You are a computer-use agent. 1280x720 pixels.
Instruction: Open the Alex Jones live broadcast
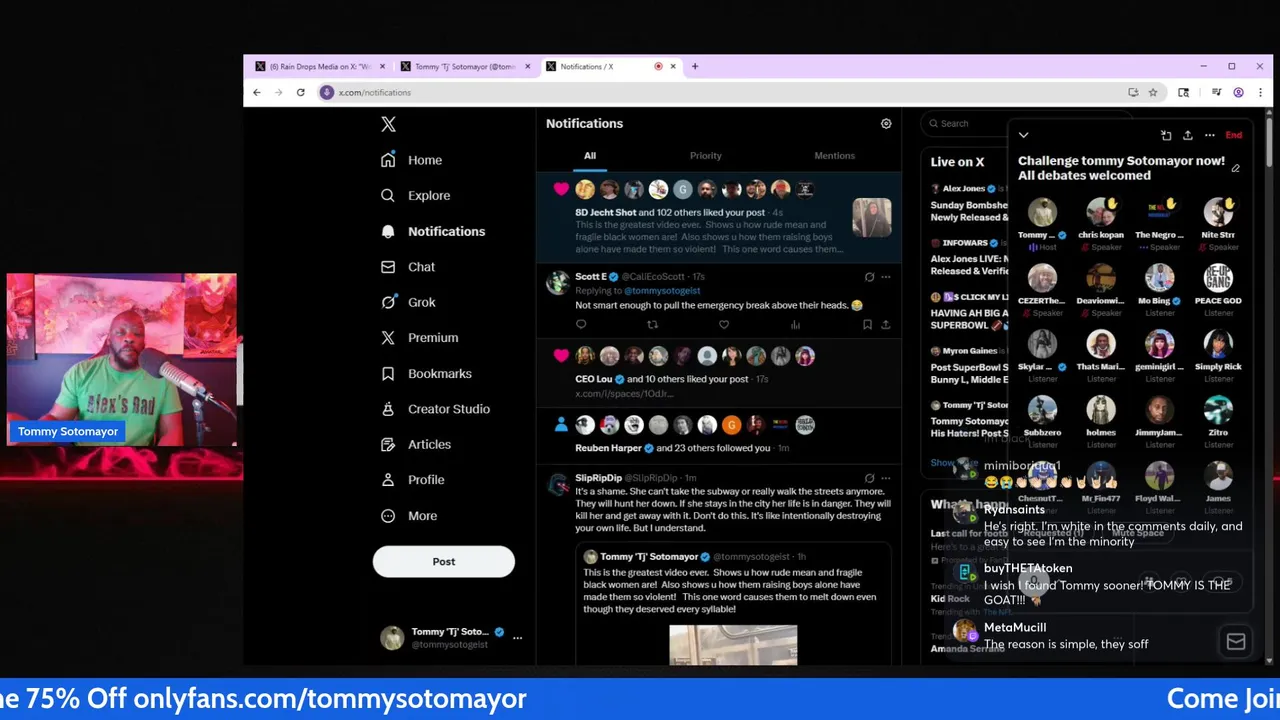(x=969, y=203)
